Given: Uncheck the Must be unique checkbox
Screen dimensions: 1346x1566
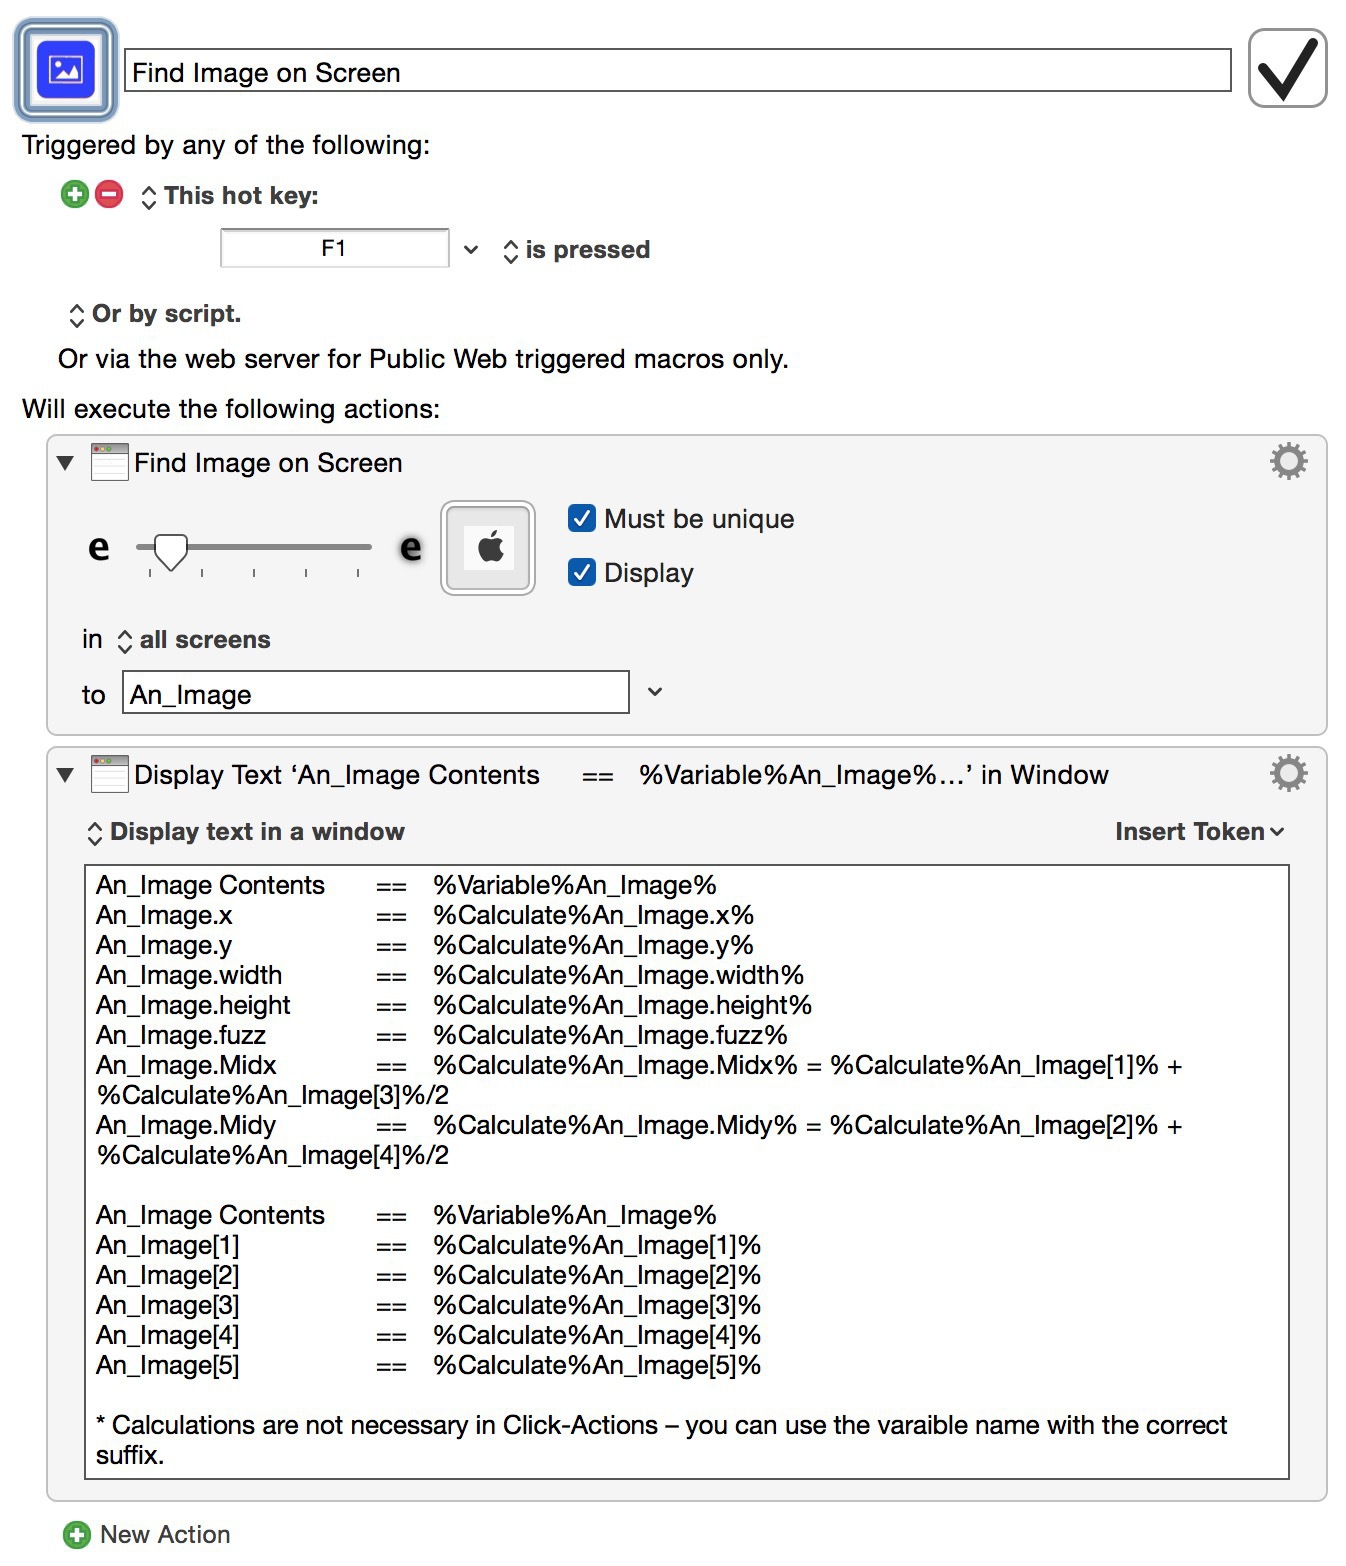Looking at the screenshot, I should [582, 518].
